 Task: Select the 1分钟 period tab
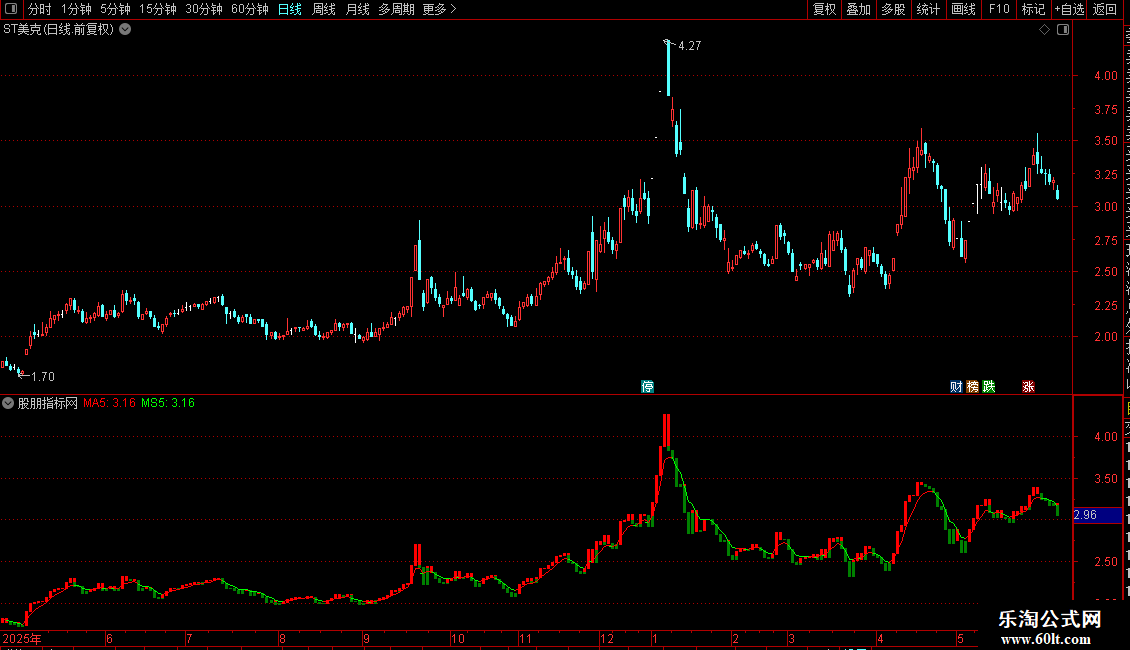[x=76, y=9]
